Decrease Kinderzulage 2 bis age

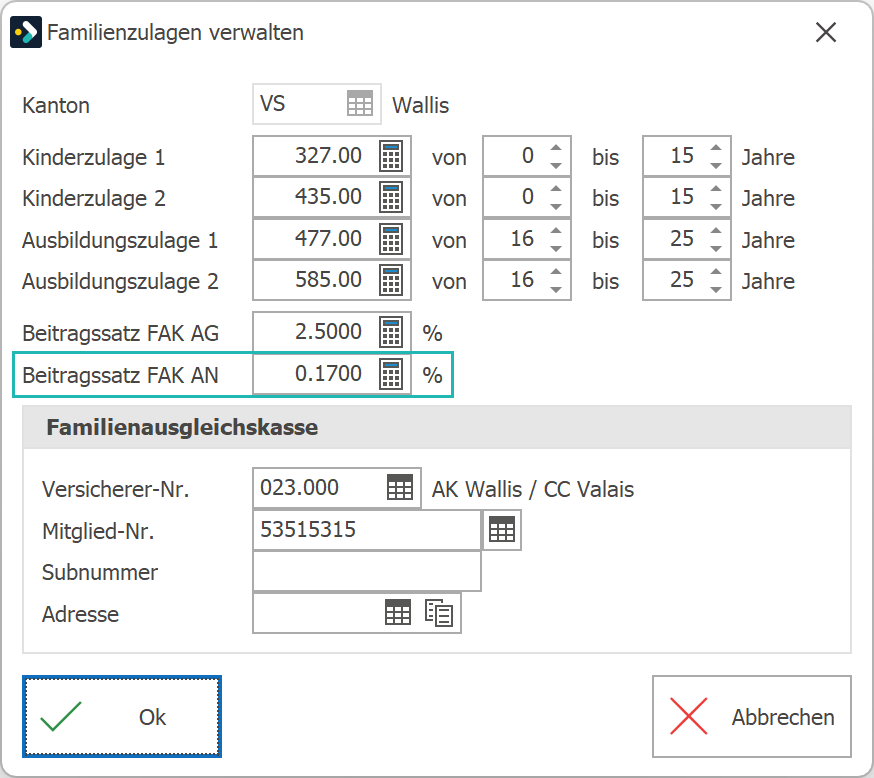(x=716, y=207)
